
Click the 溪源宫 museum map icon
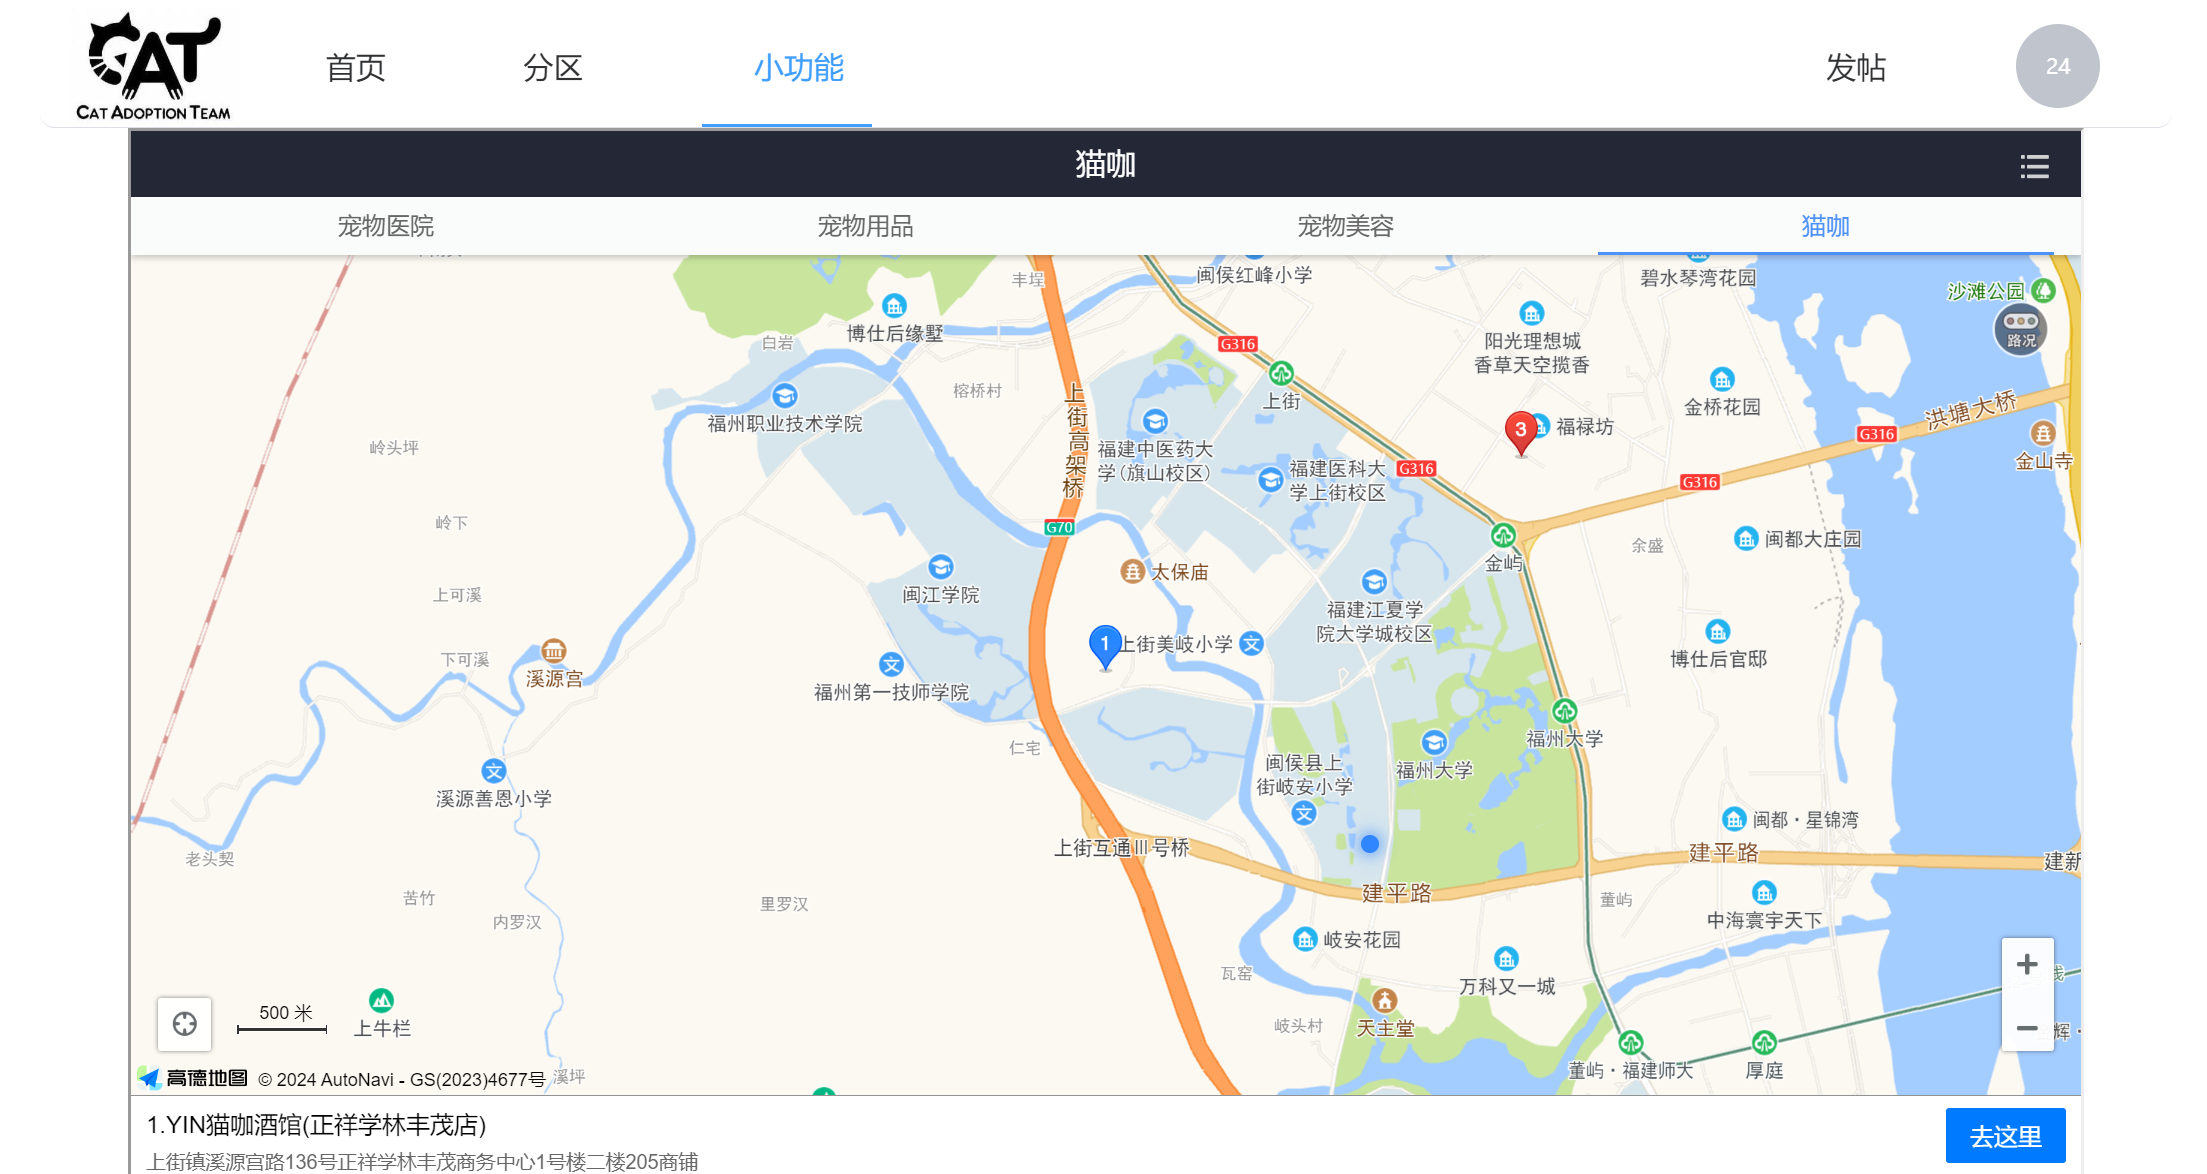point(553,651)
